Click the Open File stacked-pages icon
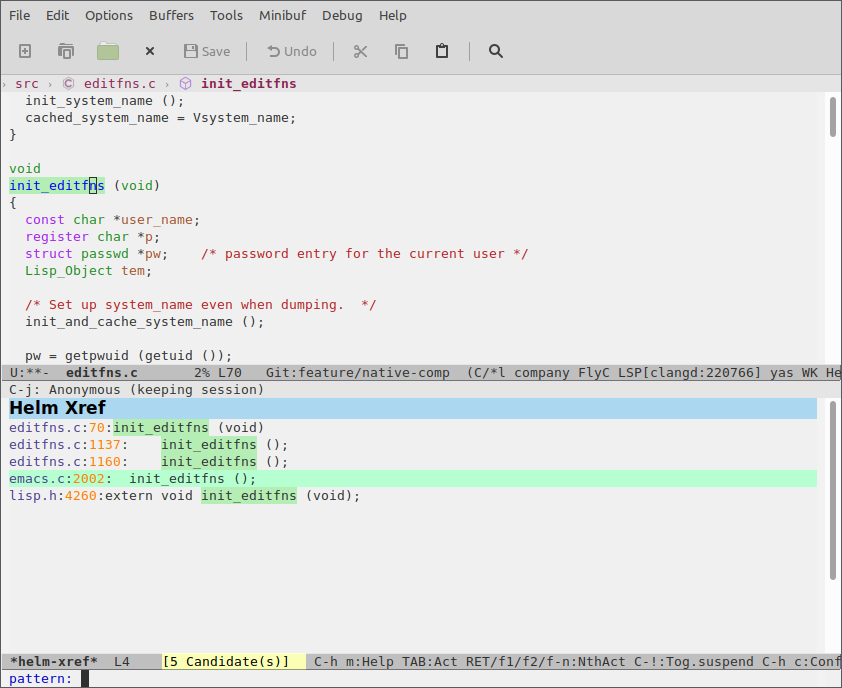842x688 pixels. [x=66, y=51]
